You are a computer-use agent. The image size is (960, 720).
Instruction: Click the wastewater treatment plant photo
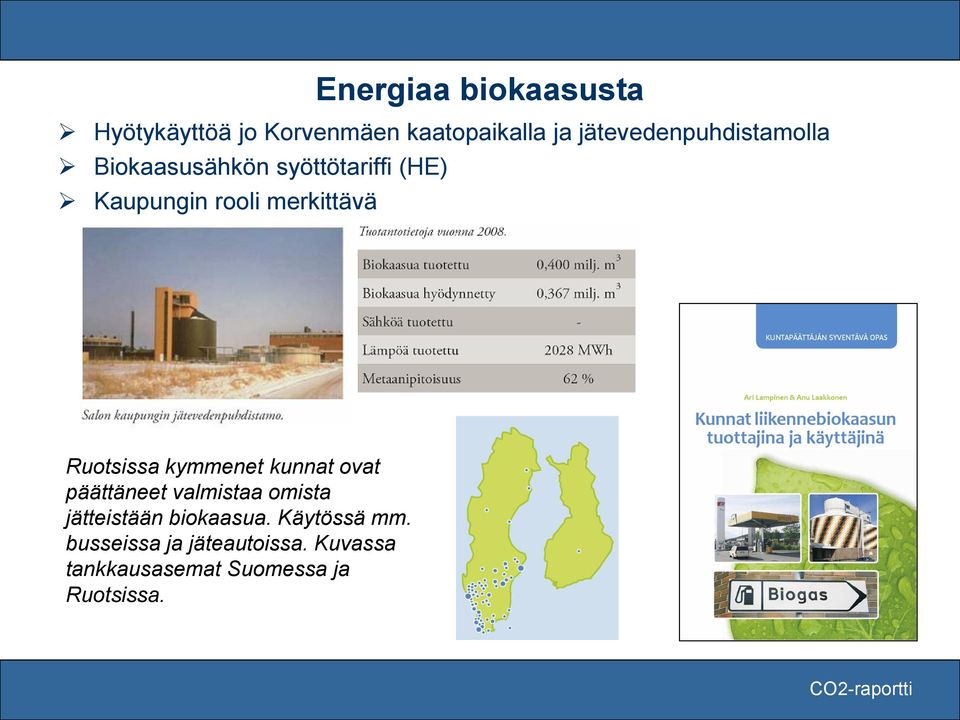tap(212, 313)
